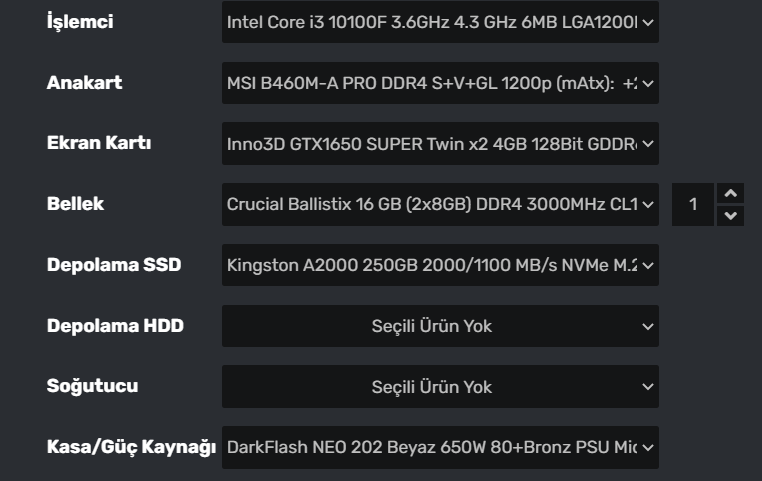This screenshot has width=762, height=481.
Task: Click the chevron arrow on Crucial Ballistix row
Action: click(x=648, y=205)
